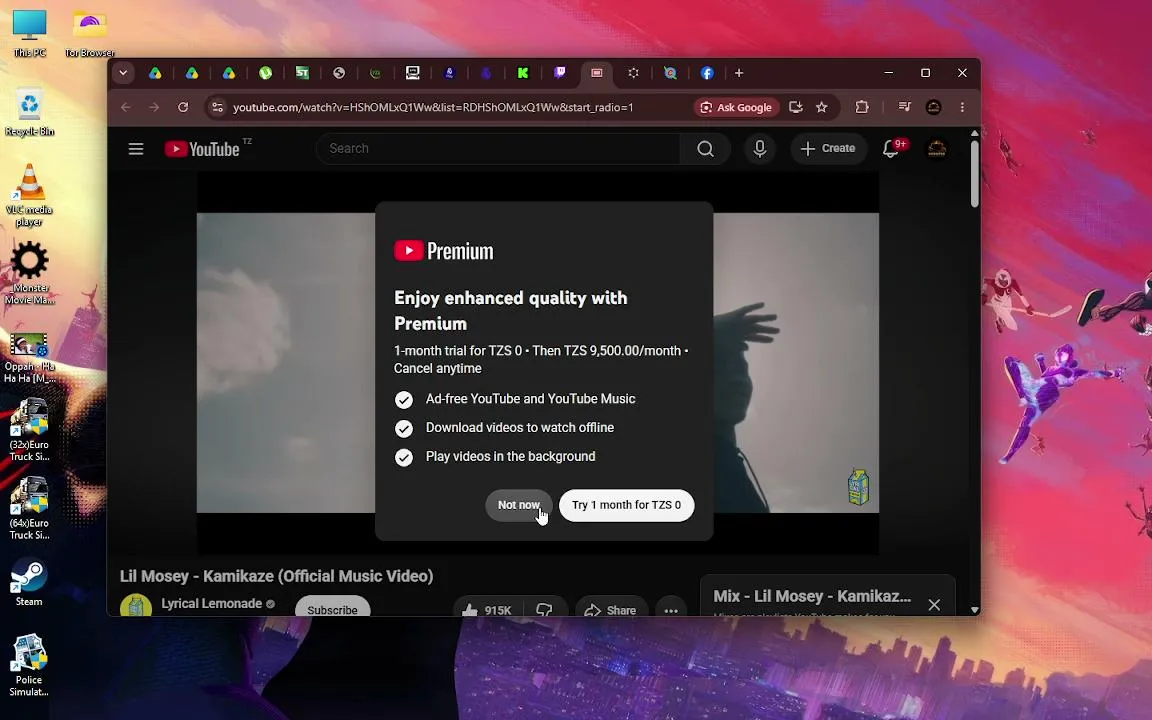Select the Steam desktop shortcut

click(29, 582)
